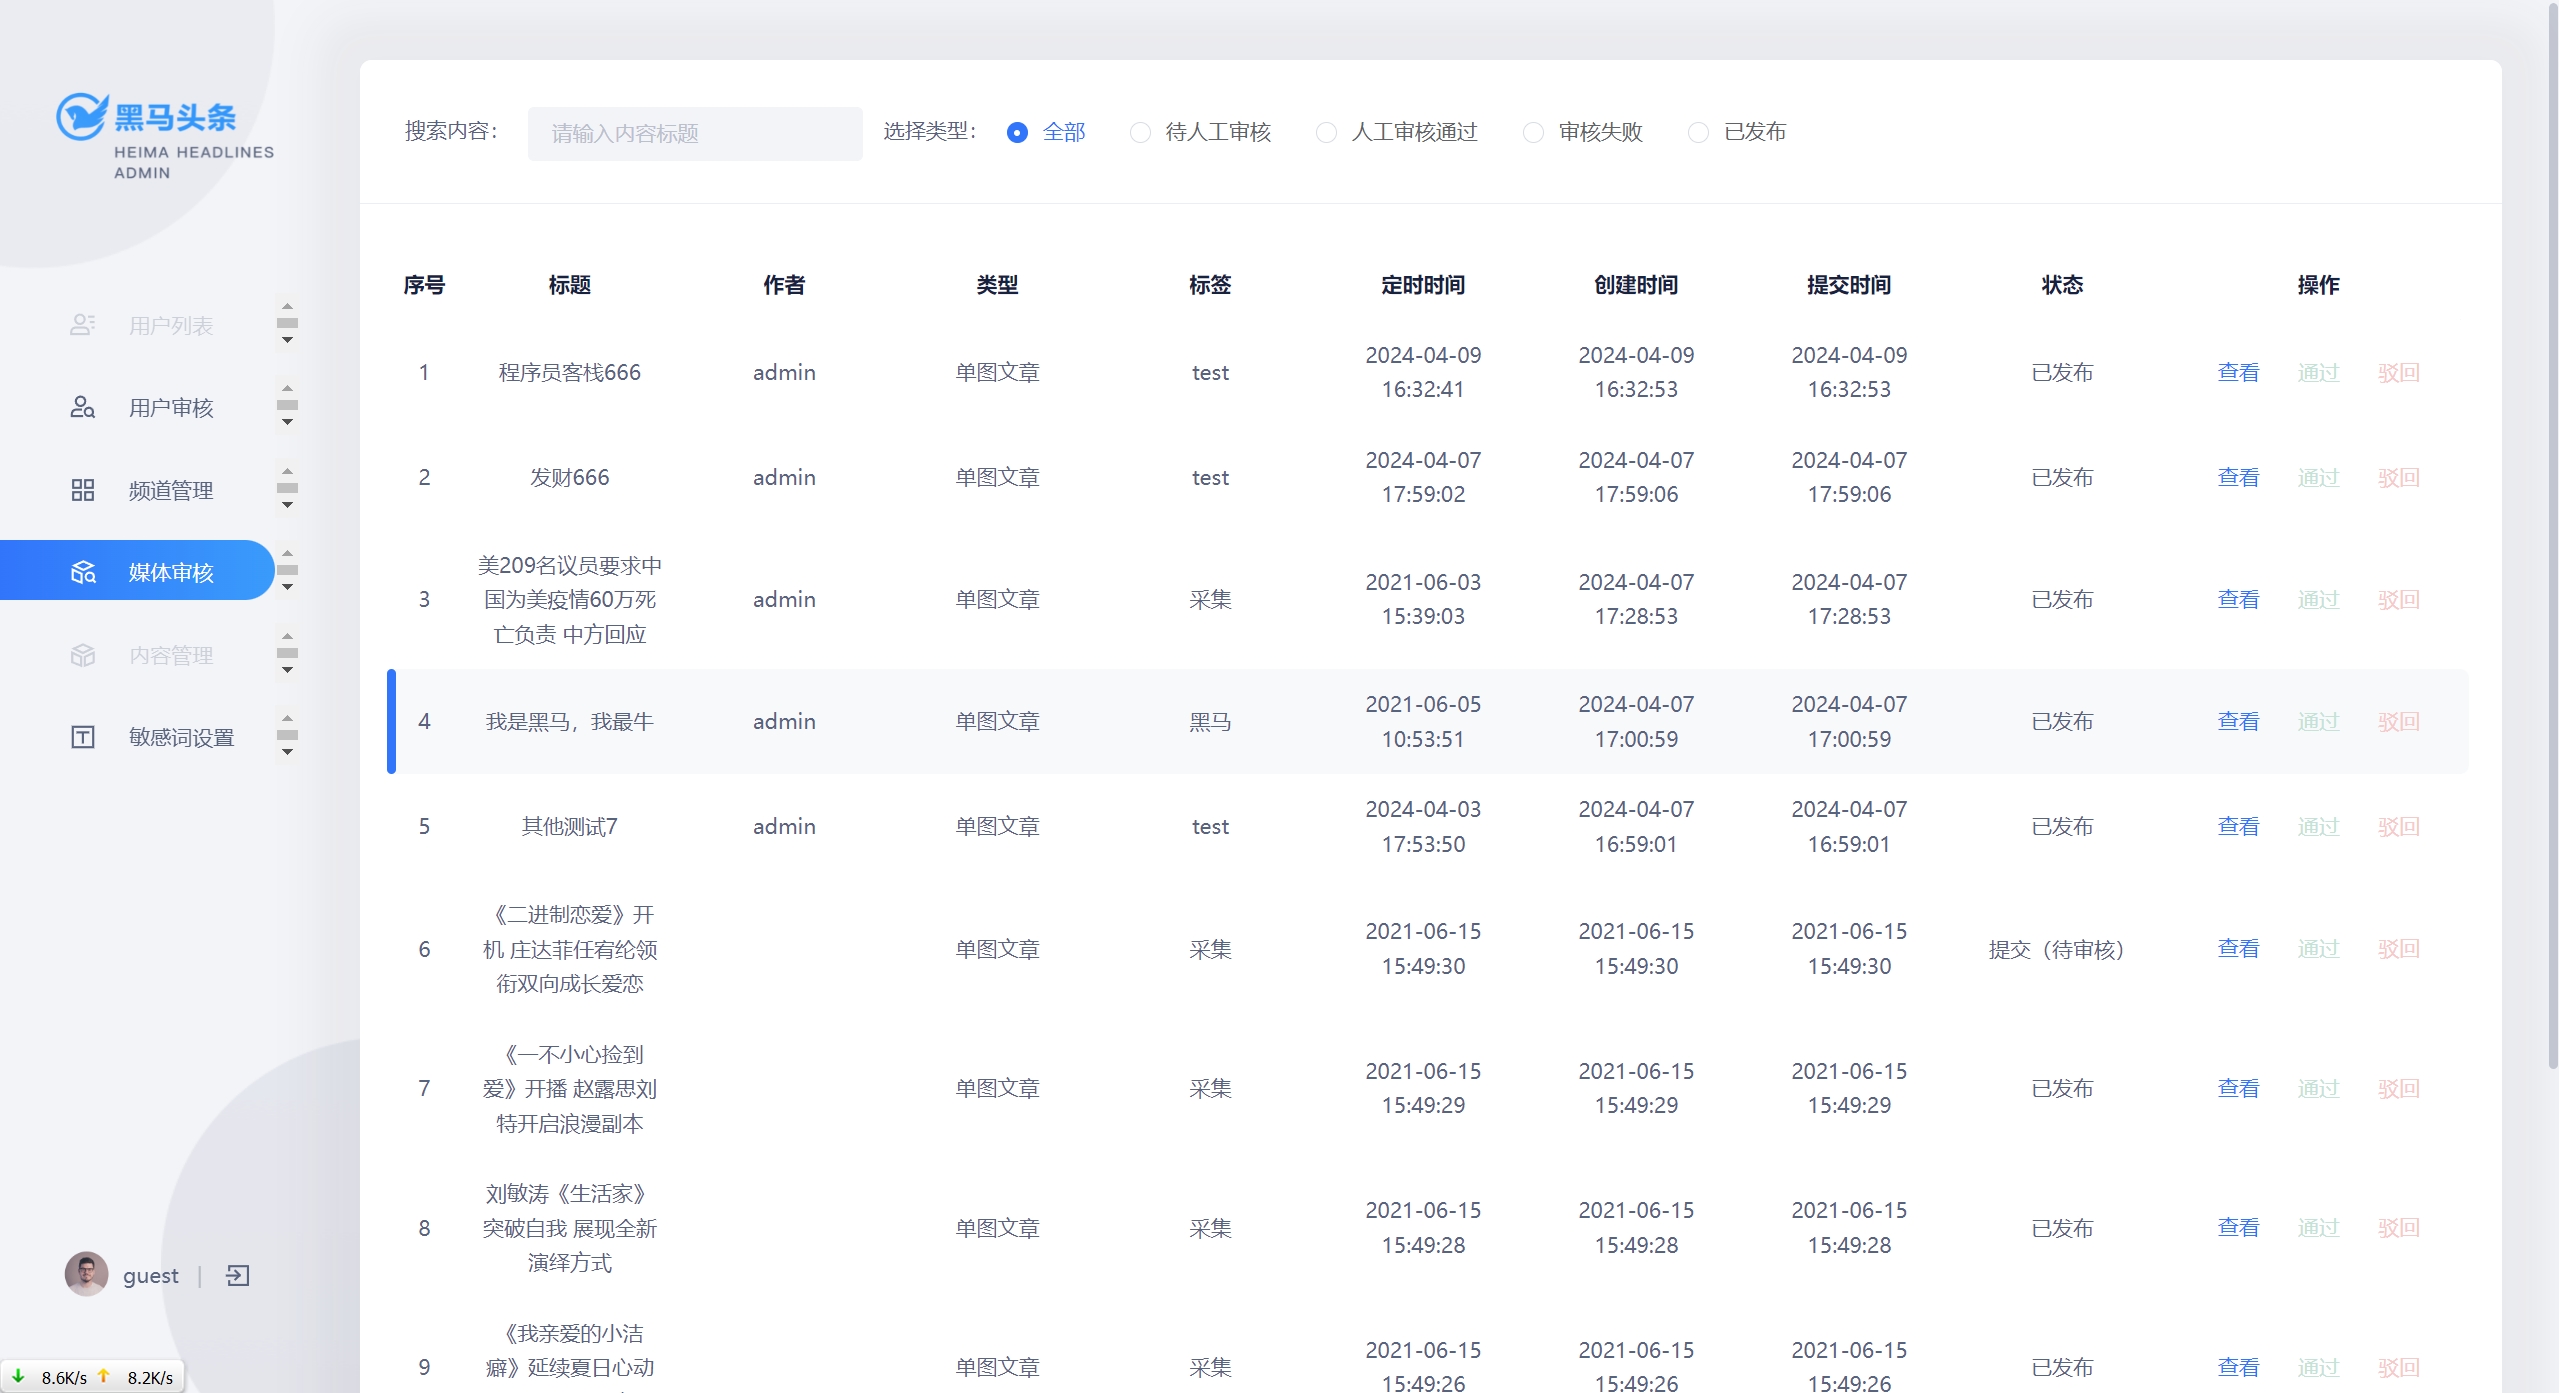
Task: Reject 程序员客栈666 with 驳回
Action: pos(2398,372)
